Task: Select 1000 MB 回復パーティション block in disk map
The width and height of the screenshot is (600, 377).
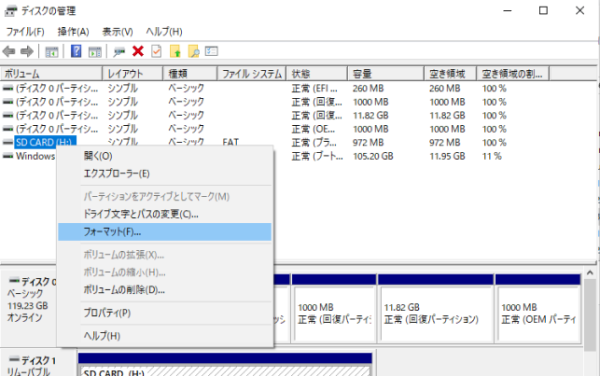Action: (x=334, y=308)
